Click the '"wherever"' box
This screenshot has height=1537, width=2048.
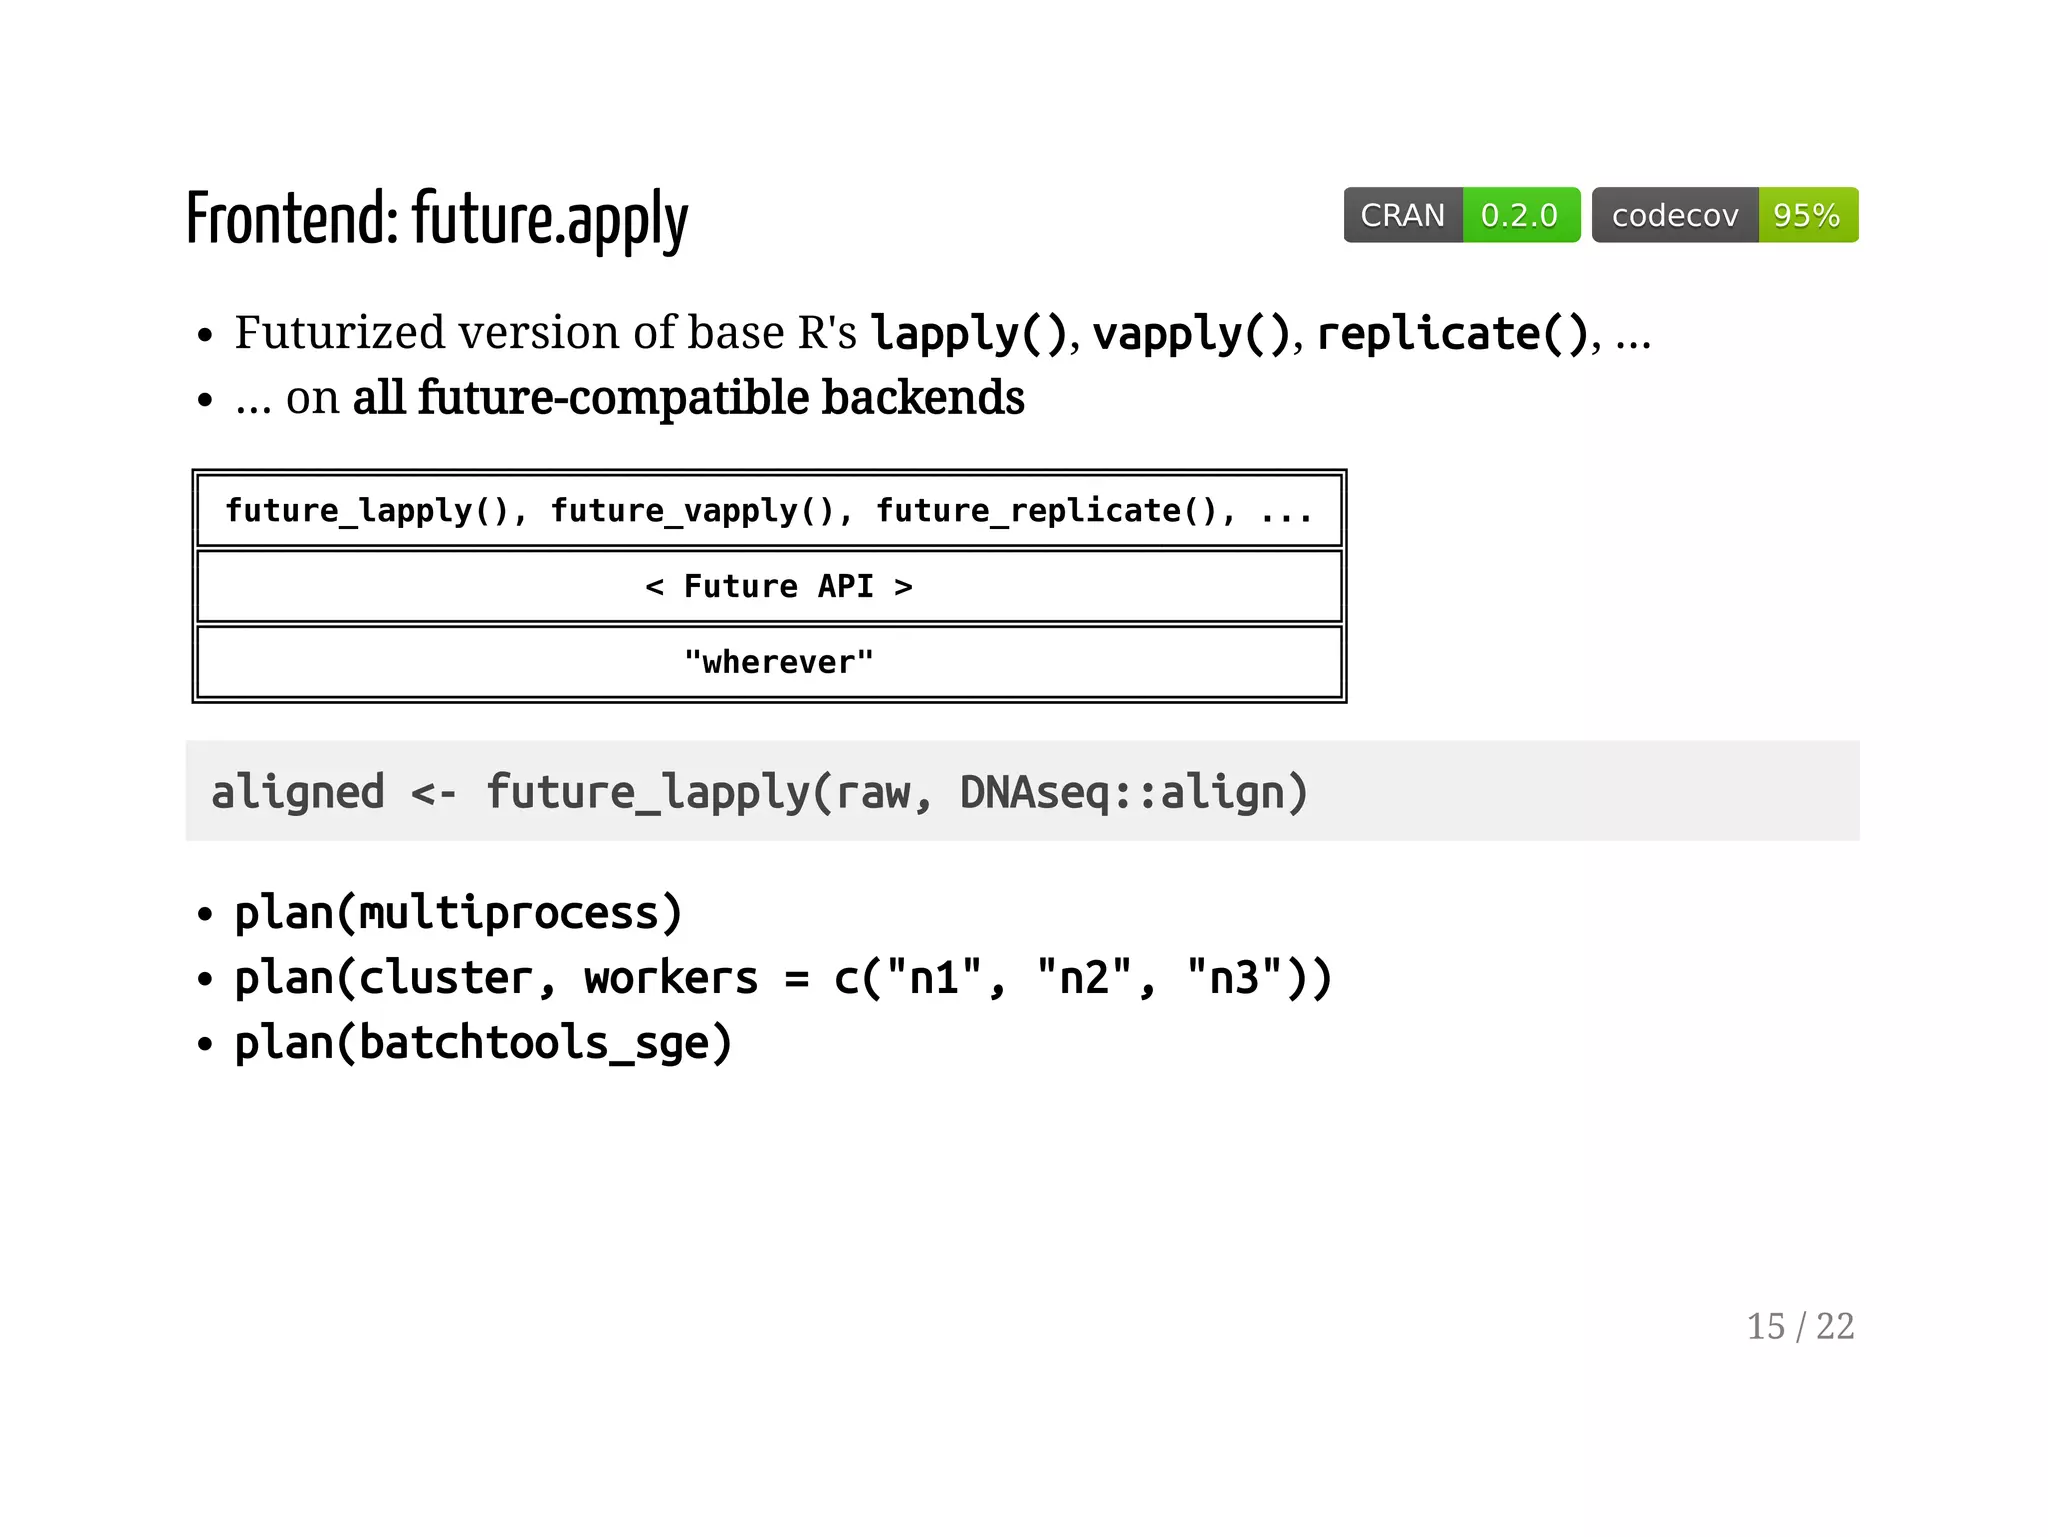coord(769,662)
